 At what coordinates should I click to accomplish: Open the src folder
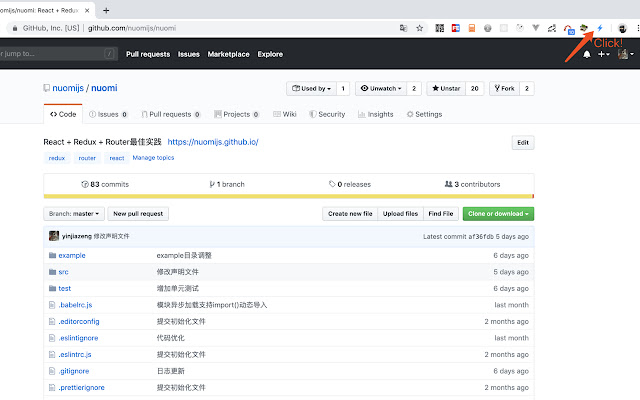[x=63, y=272]
